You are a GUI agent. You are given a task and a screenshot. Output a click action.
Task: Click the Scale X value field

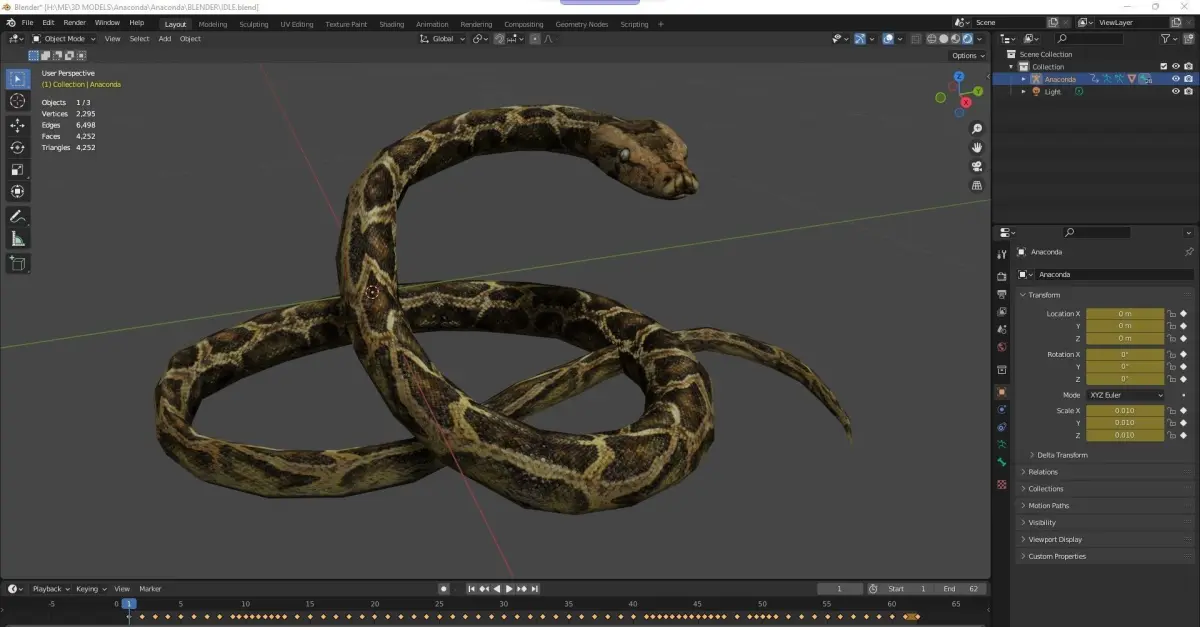point(1125,411)
